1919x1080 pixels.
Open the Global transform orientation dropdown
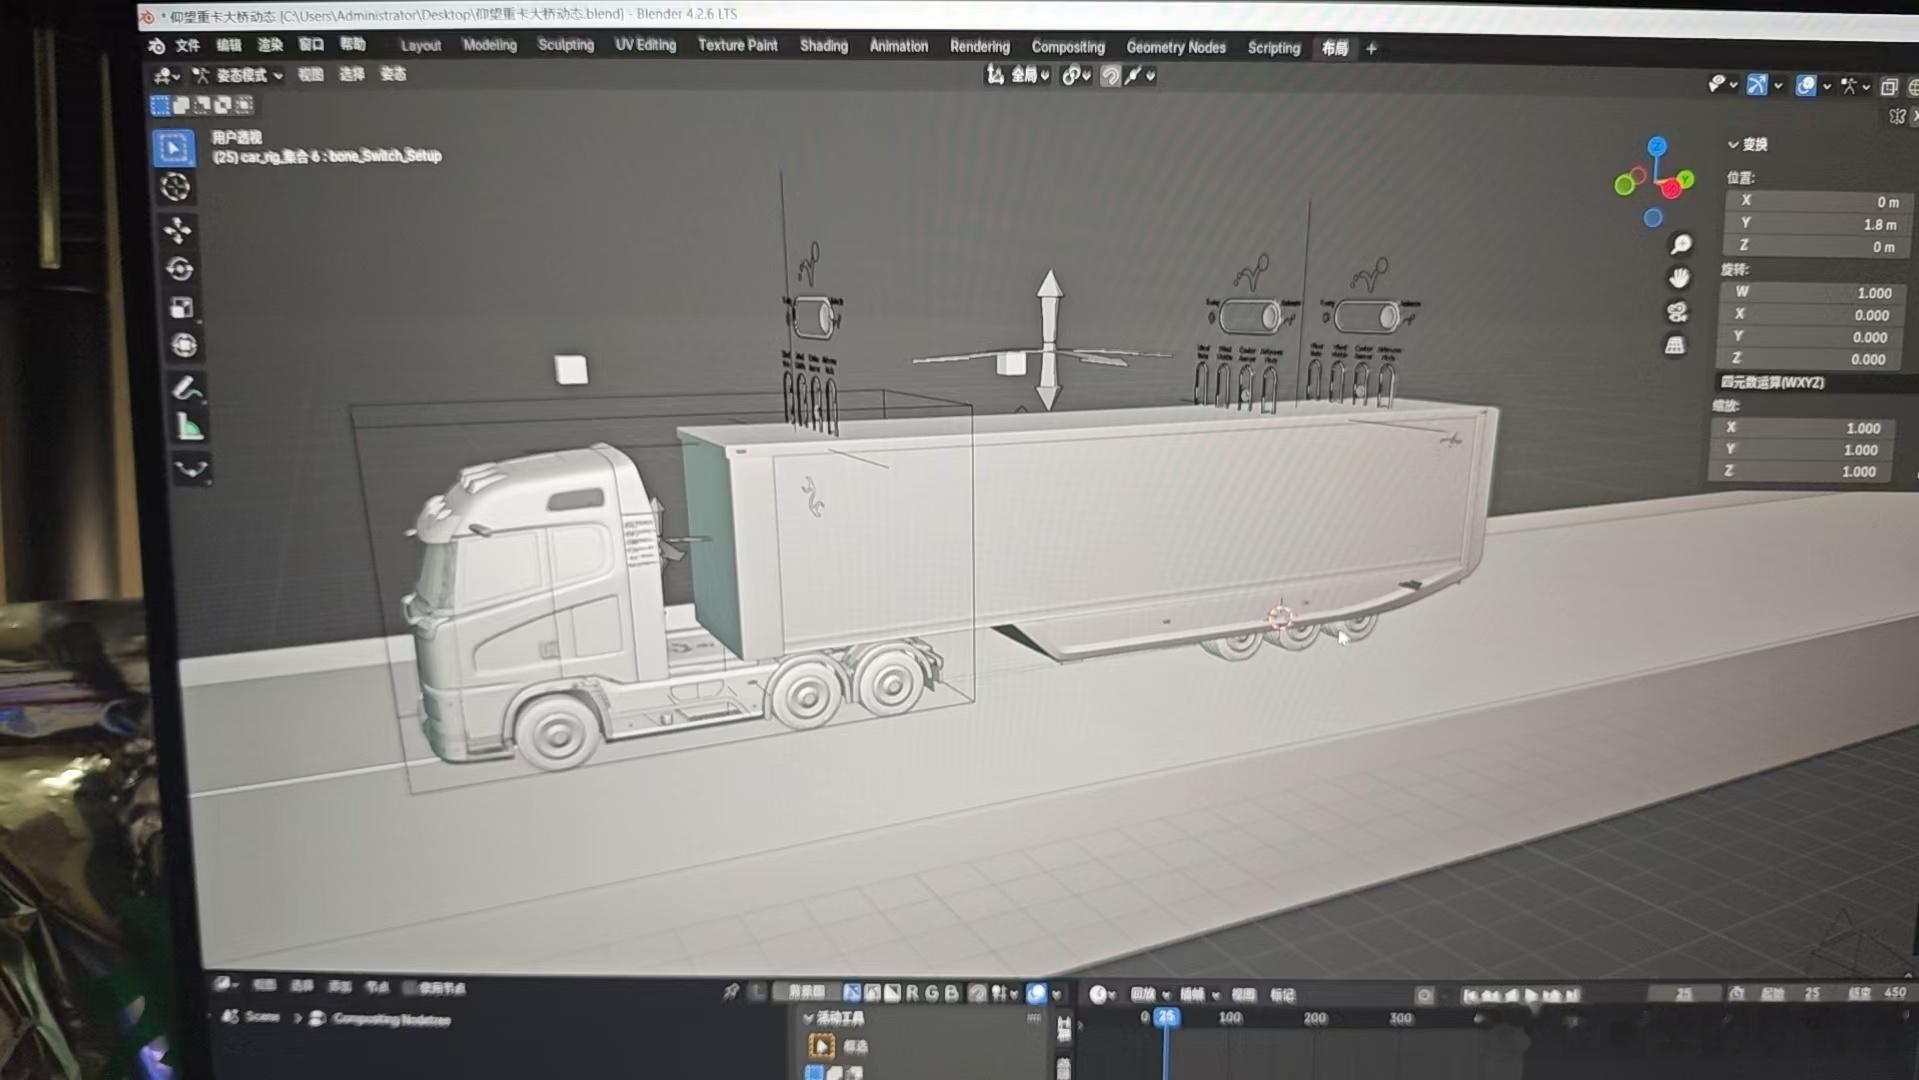[x=1017, y=75]
